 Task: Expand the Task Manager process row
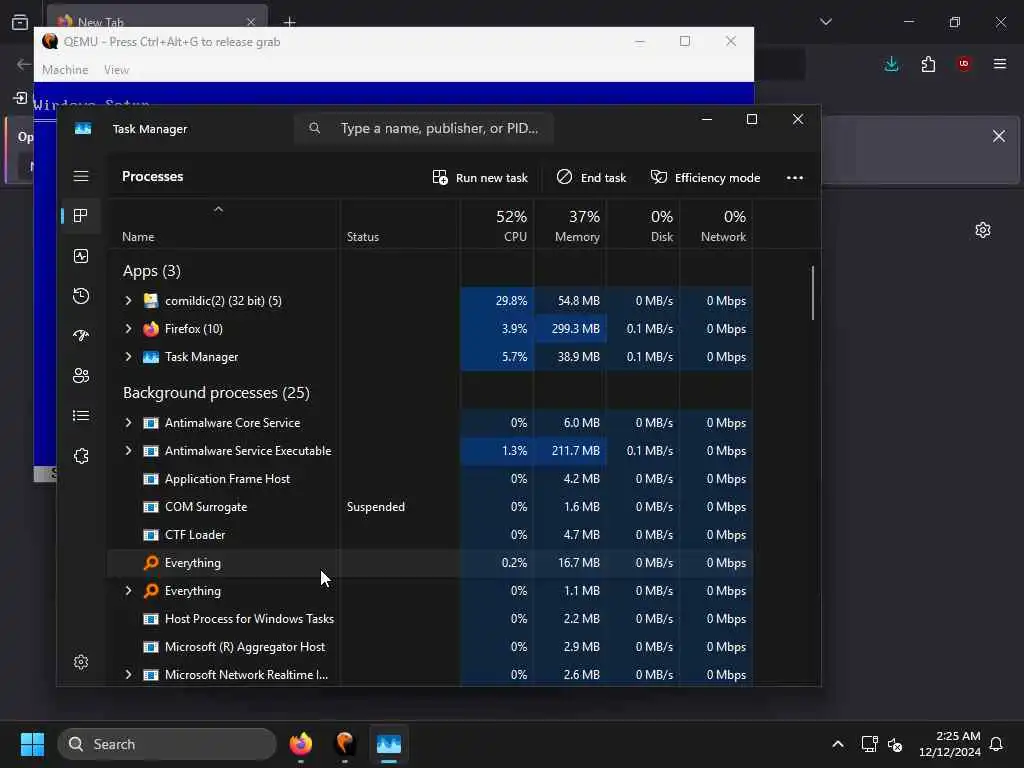(x=129, y=357)
